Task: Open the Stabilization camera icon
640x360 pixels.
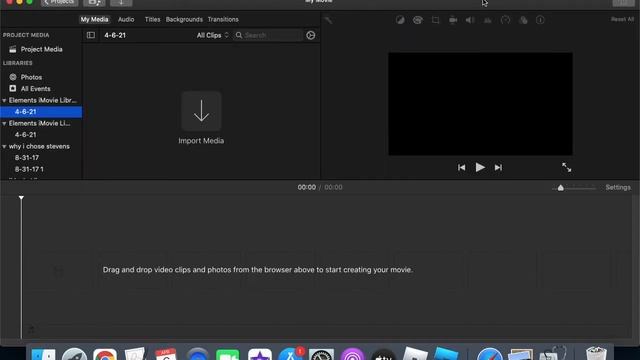Action: click(x=453, y=20)
